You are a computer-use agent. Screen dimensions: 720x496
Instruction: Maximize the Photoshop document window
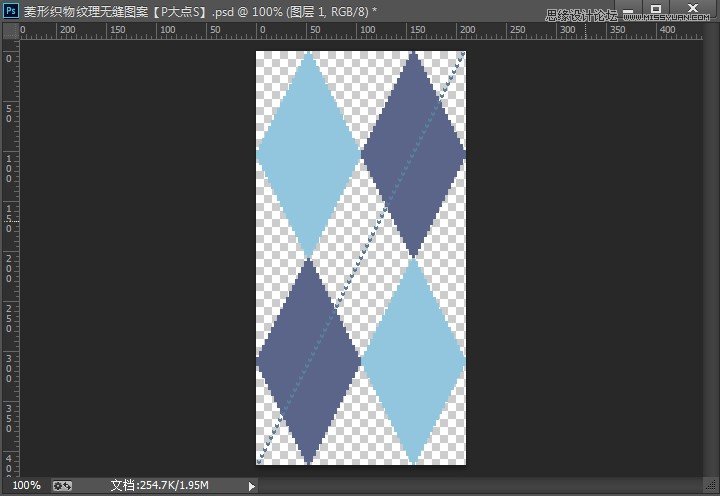656,9
